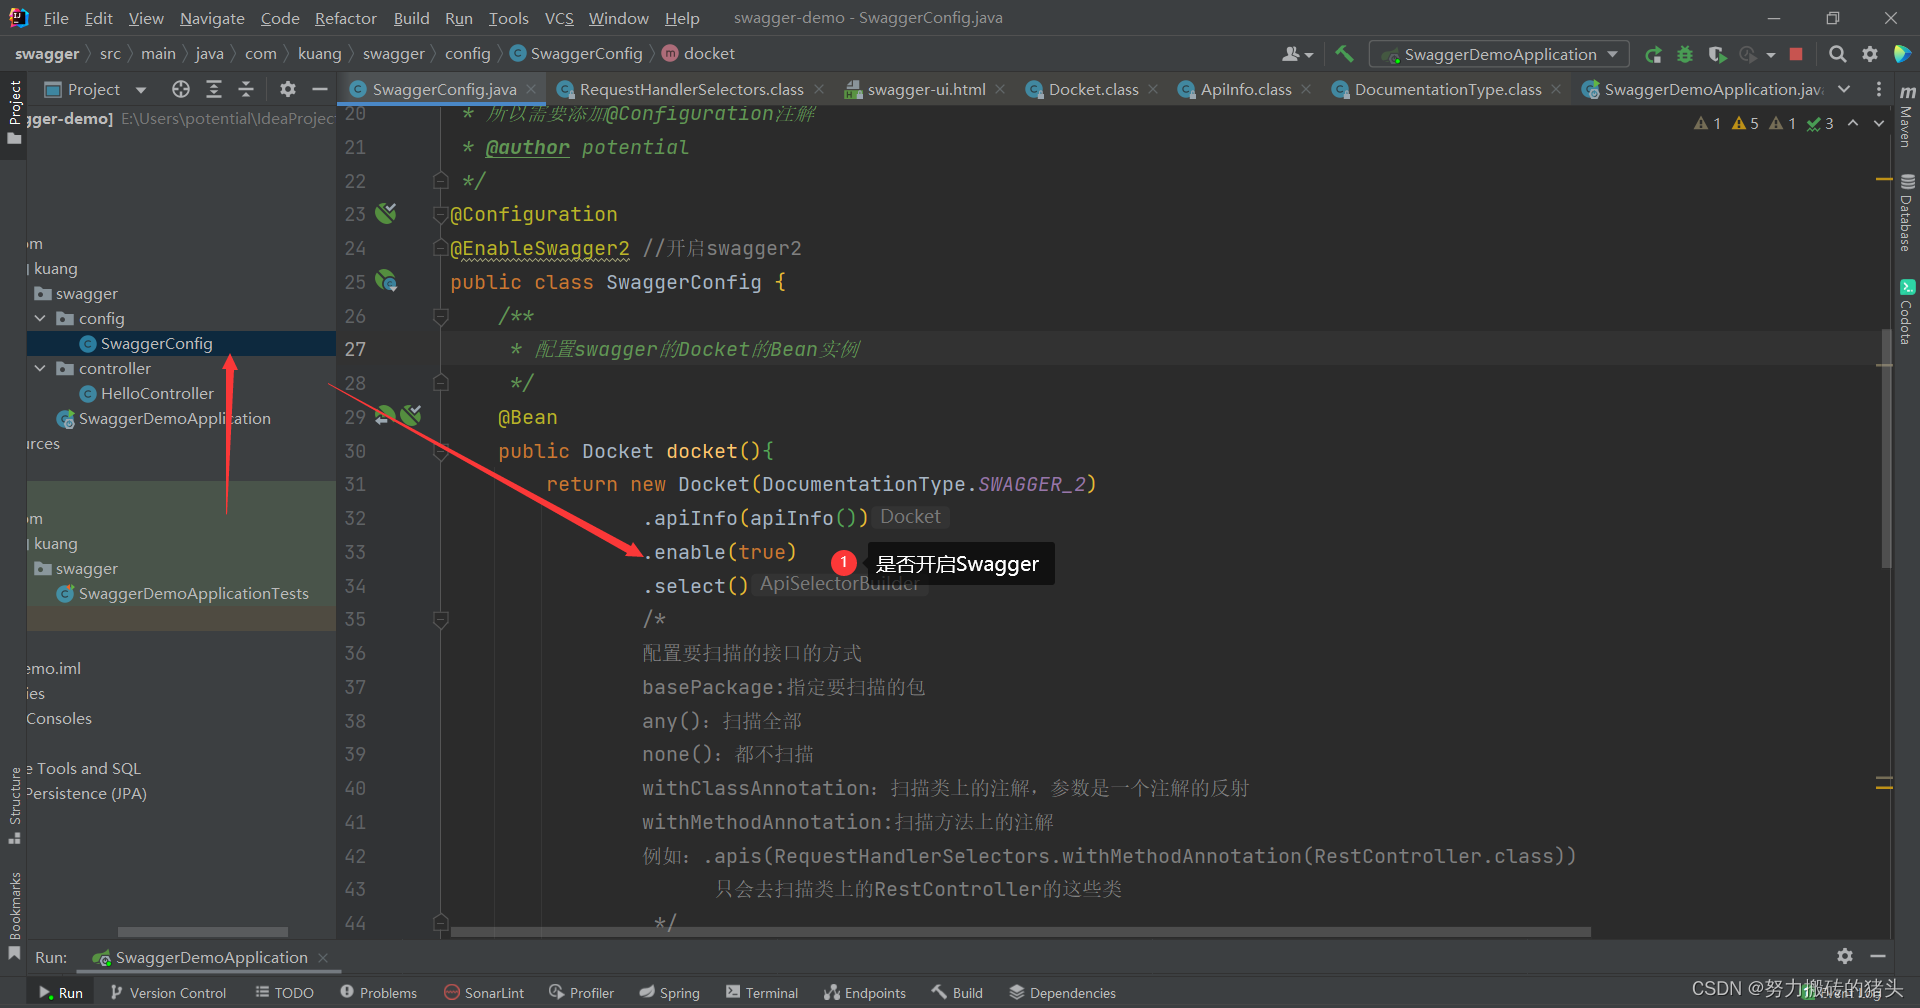Viewport: 1920px width, 1008px height.
Task: Start debugging with the bug icon
Action: click(x=1685, y=54)
